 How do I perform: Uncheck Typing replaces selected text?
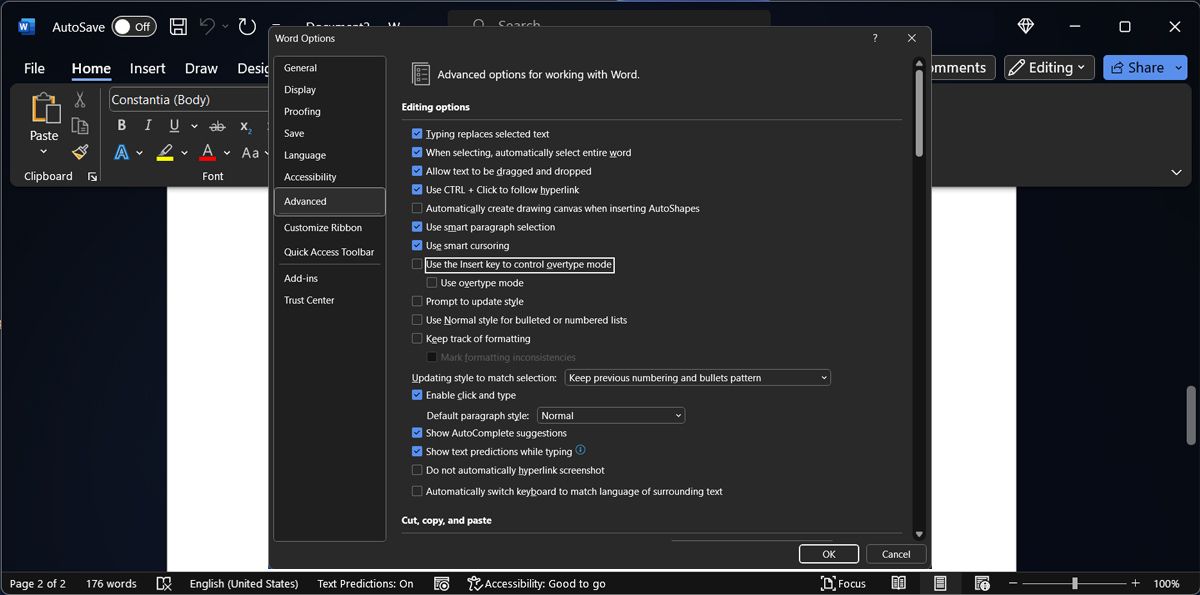tap(417, 134)
